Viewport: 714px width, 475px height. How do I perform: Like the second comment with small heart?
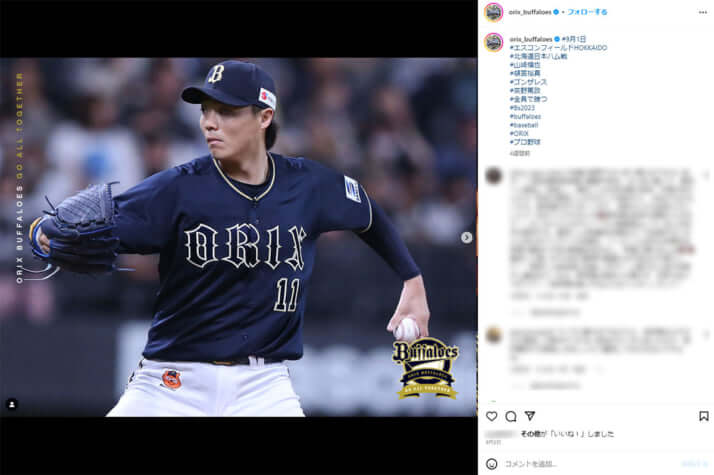click(706, 335)
